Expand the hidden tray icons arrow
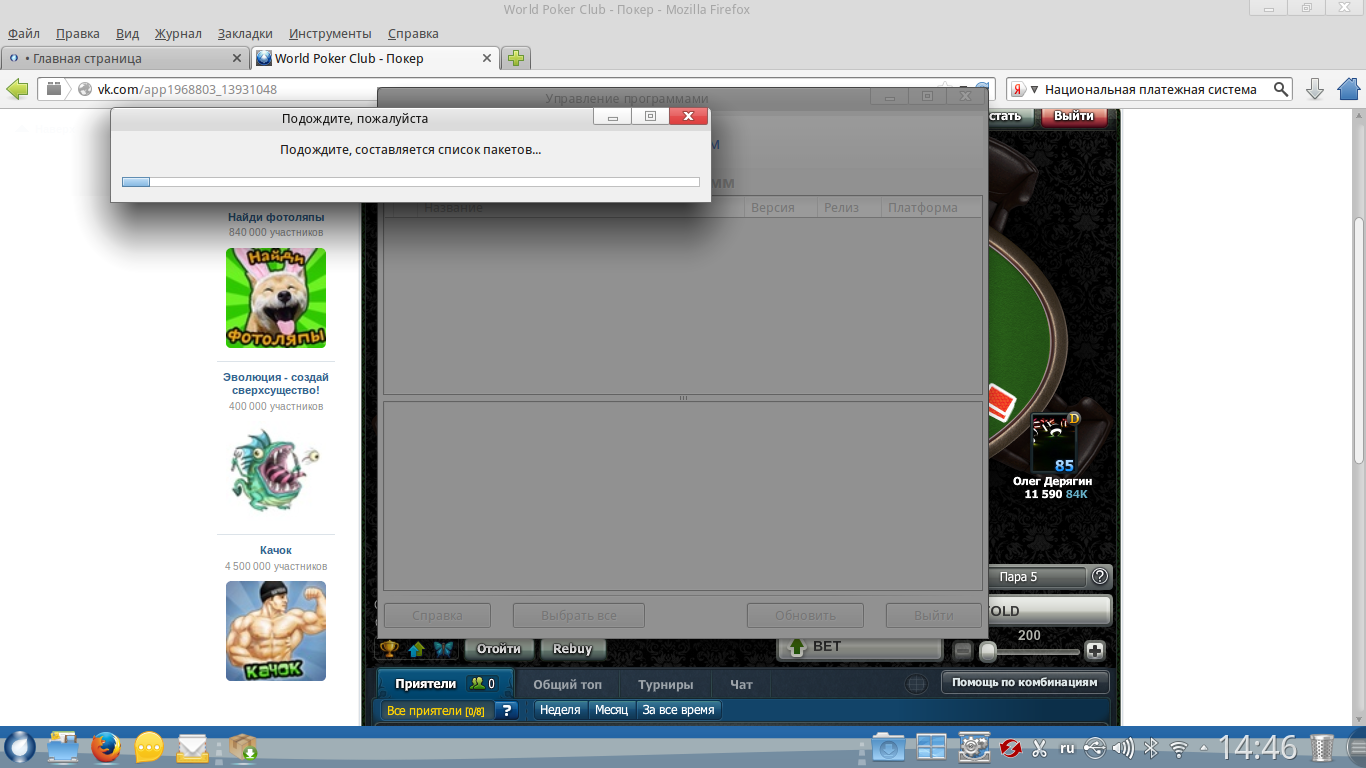 coord(1203,748)
